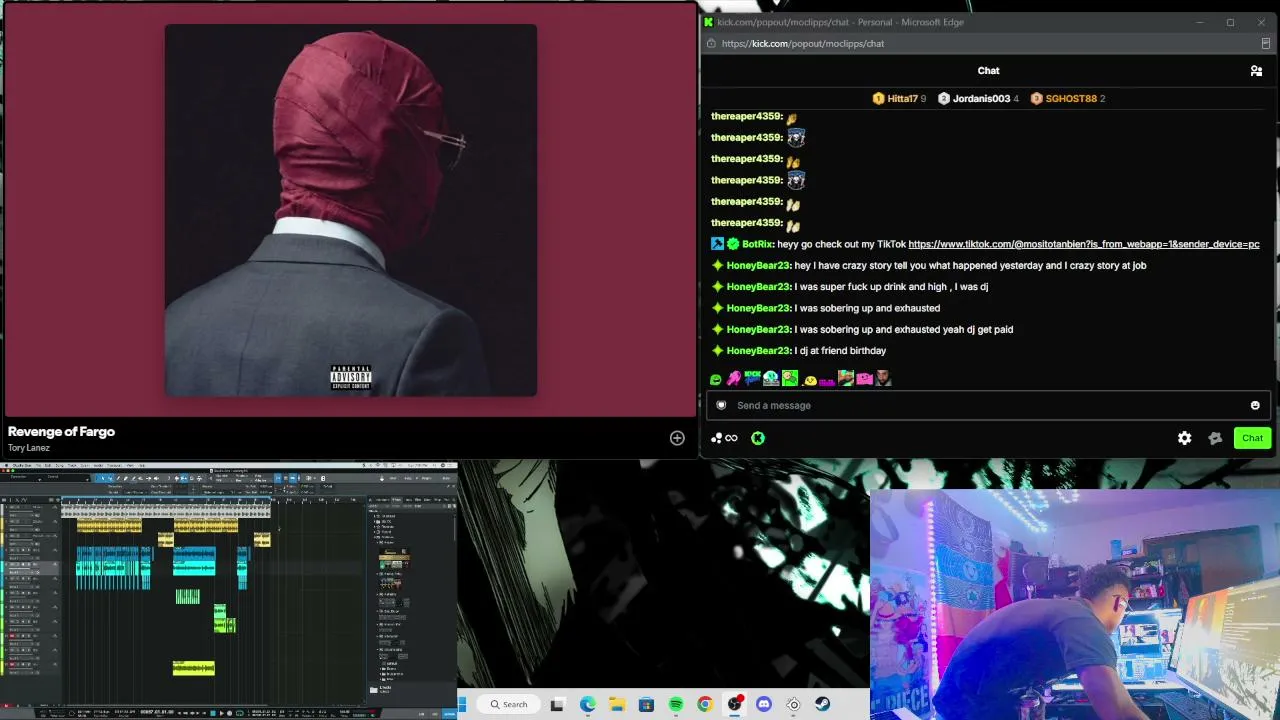Insert the pink quick emote

[734, 378]
